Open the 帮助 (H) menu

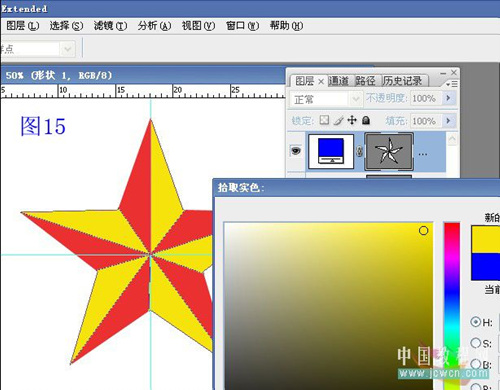click(x=286, y=26)
